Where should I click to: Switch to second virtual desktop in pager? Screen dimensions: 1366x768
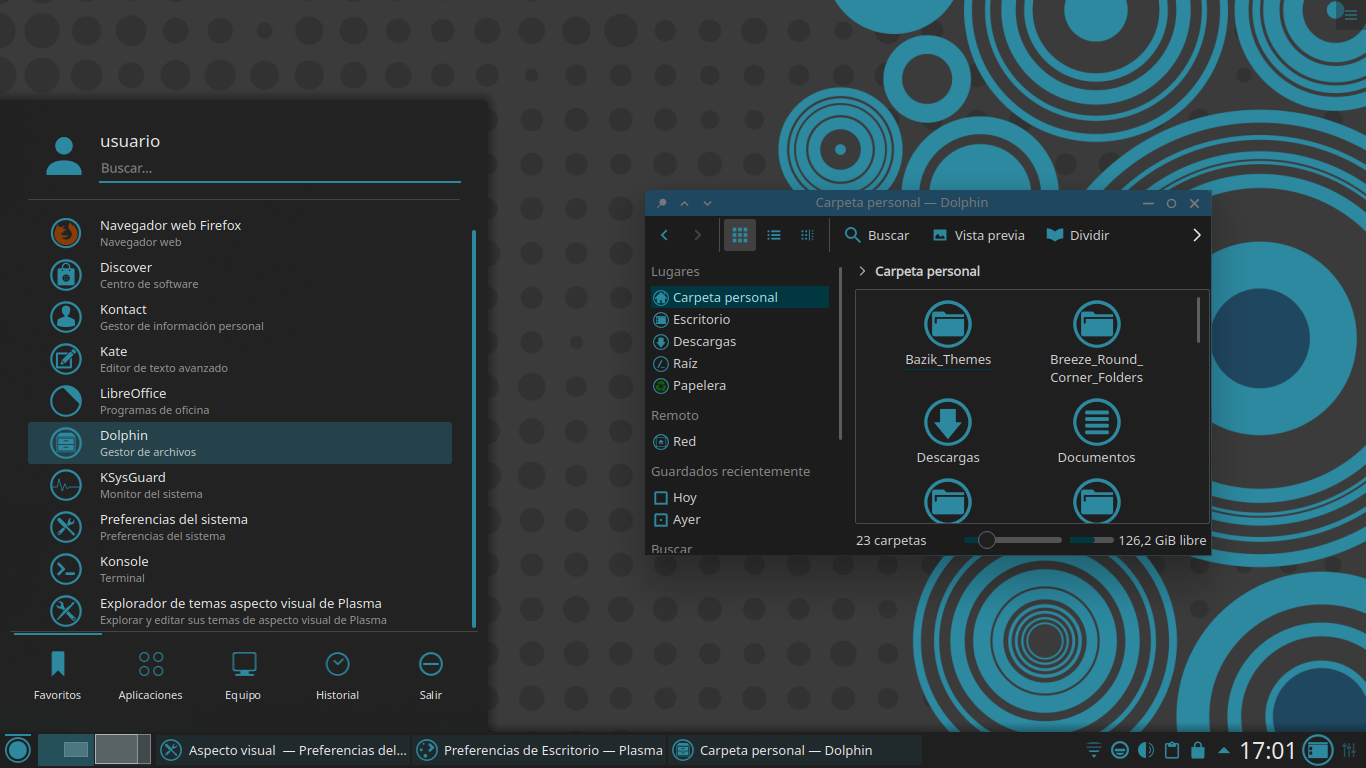pos(123,750)
